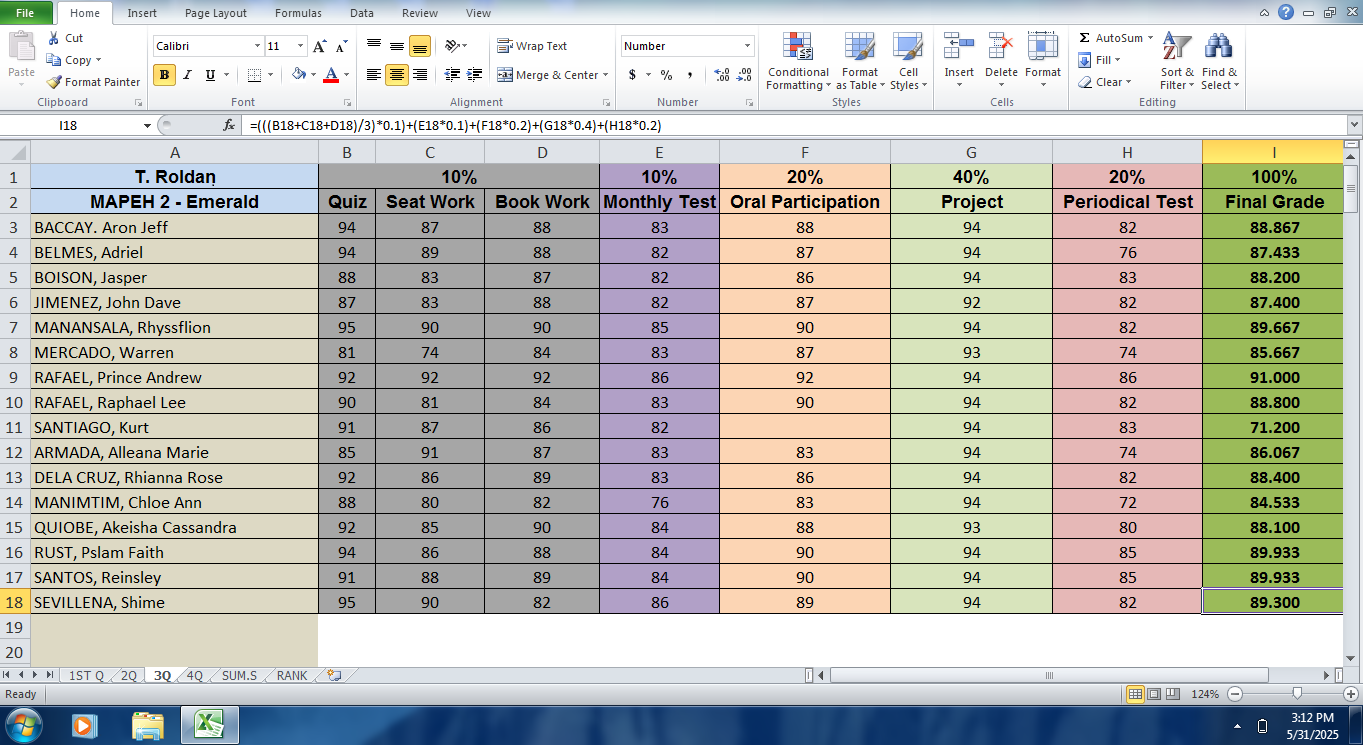
Task: Align text to the right
Action: (x=420, y=75)
